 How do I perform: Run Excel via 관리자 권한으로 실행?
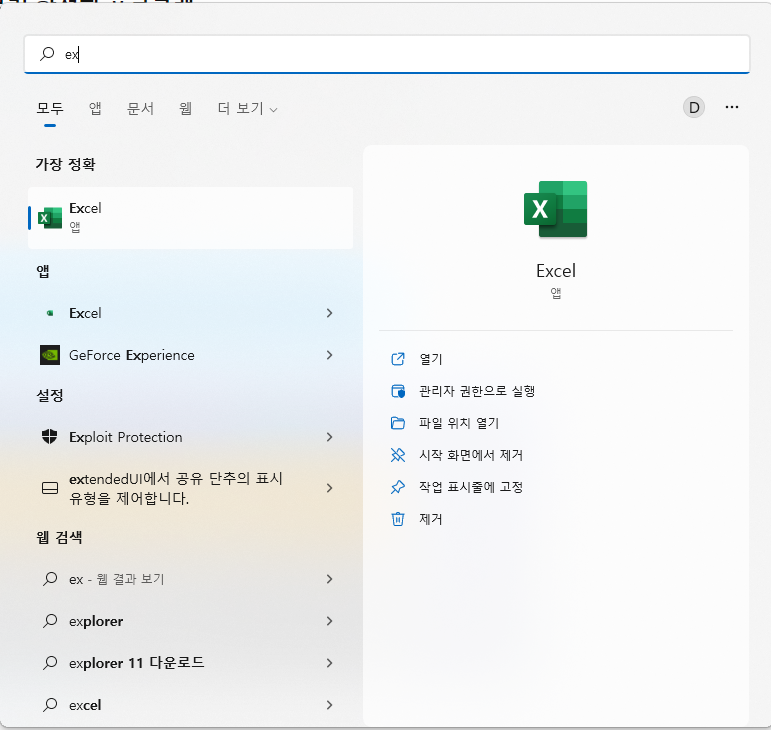pyautogui.click(x=476, y=391)
